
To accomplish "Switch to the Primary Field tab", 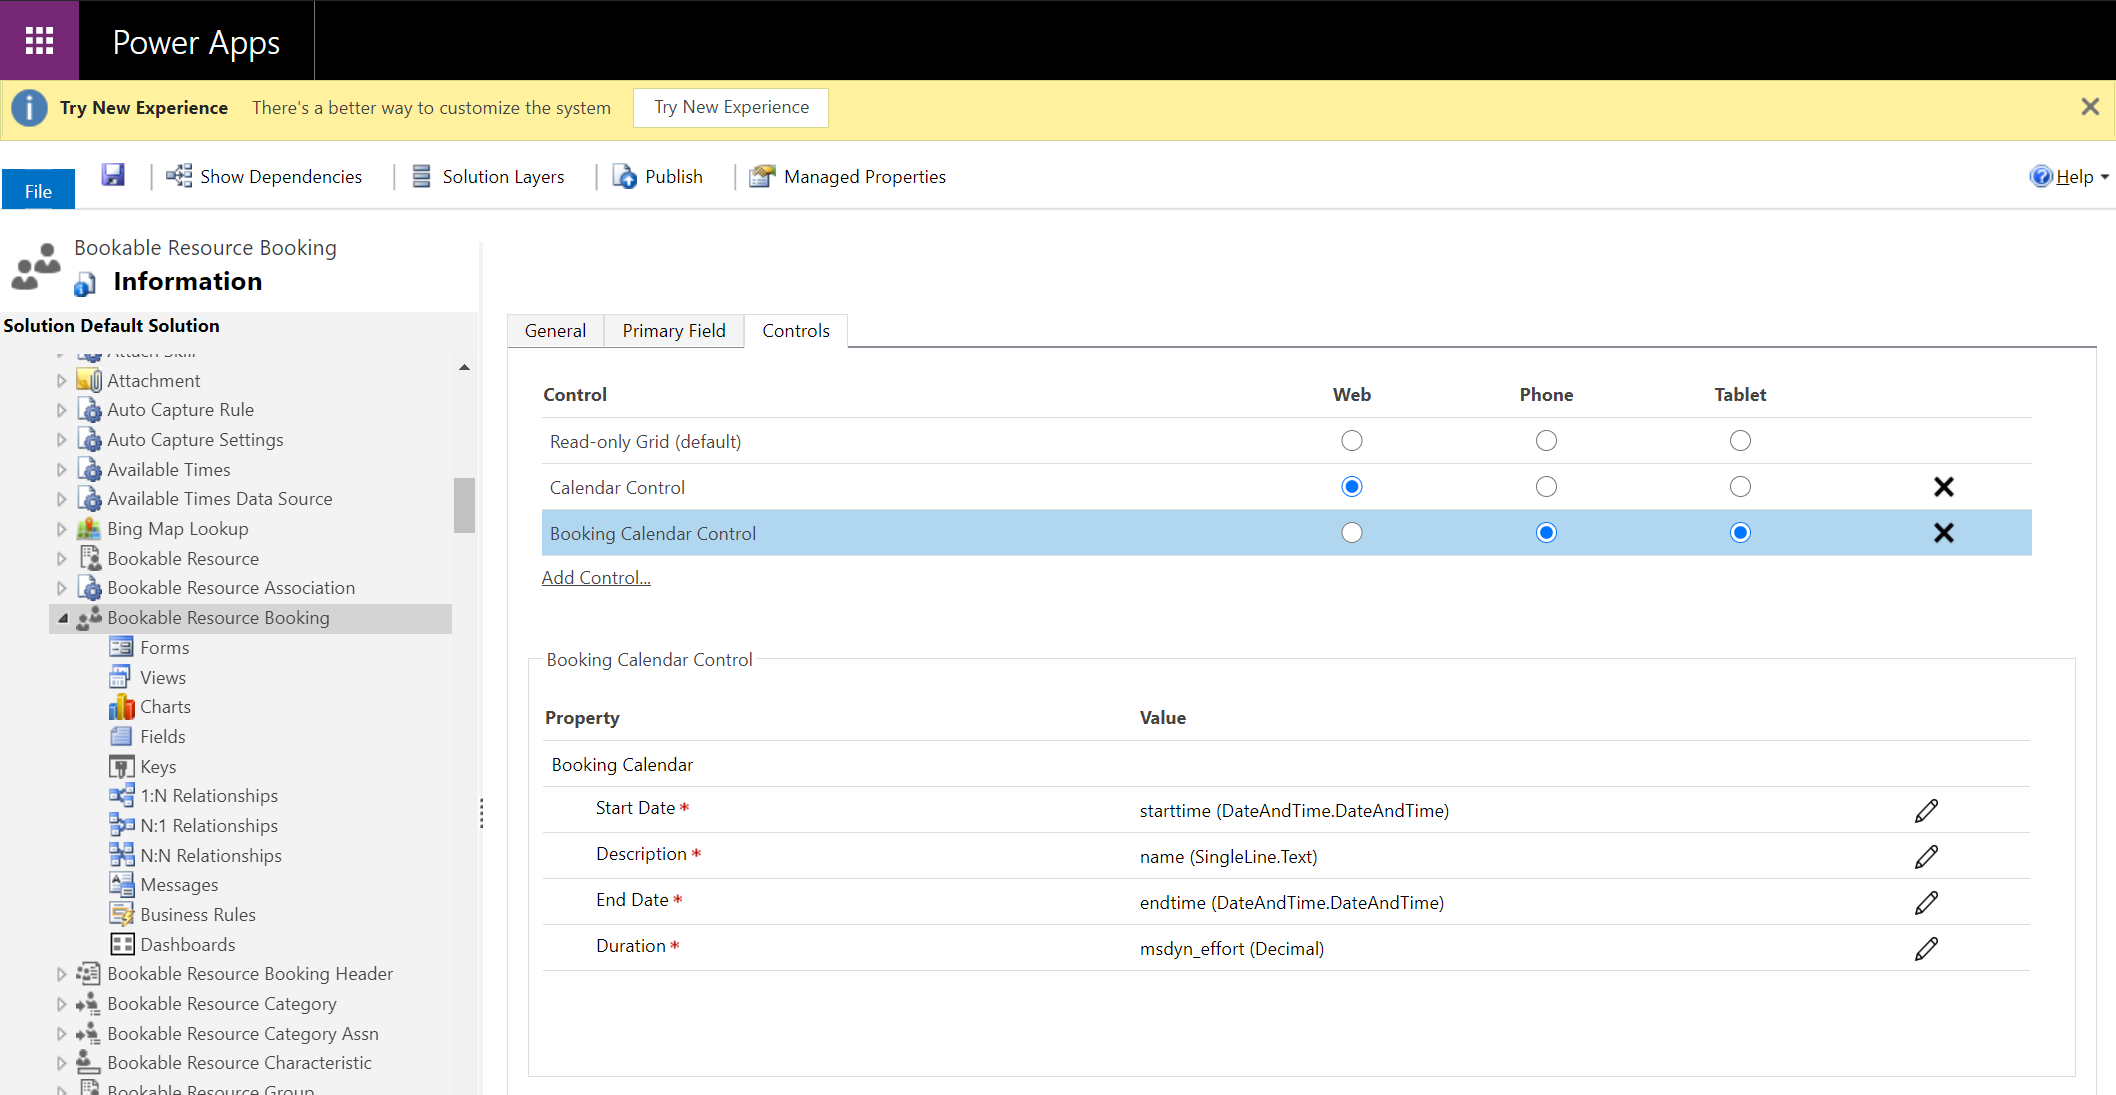I will [x=675, y=331].
